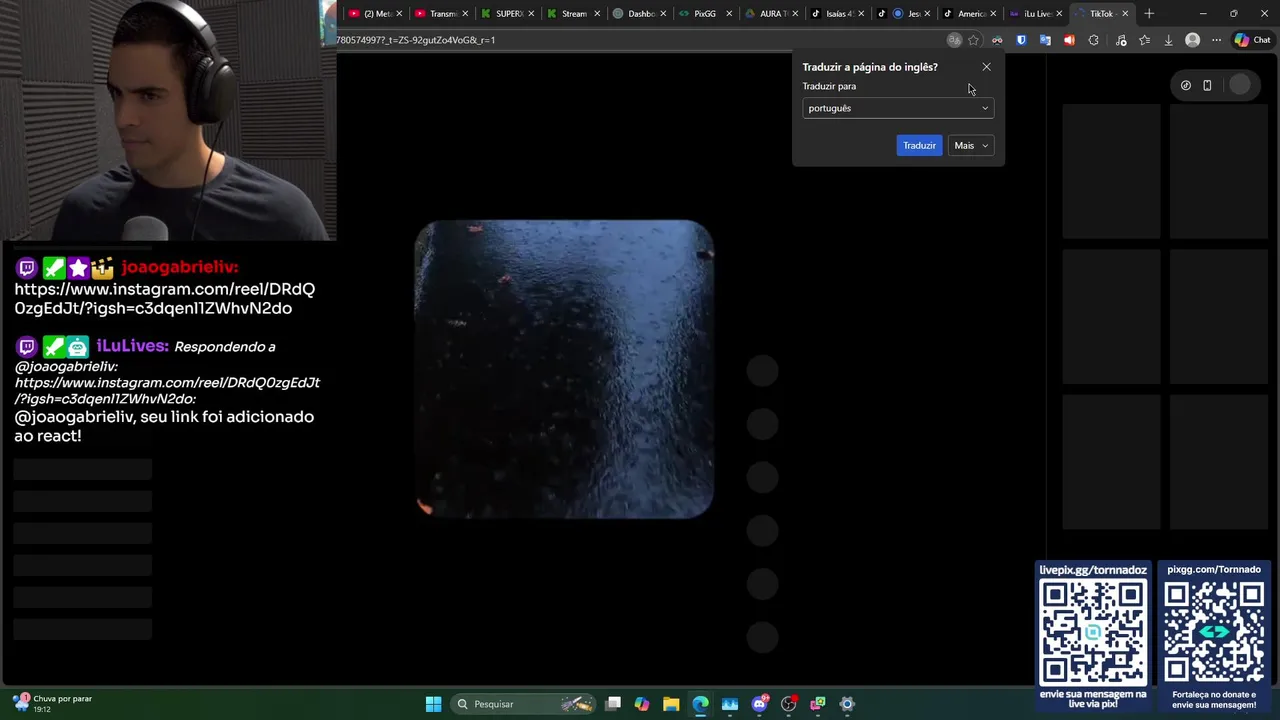Expand the Mais options dropdown
This screenshot has height=720, width=1280.
click(x=971, y=146)
